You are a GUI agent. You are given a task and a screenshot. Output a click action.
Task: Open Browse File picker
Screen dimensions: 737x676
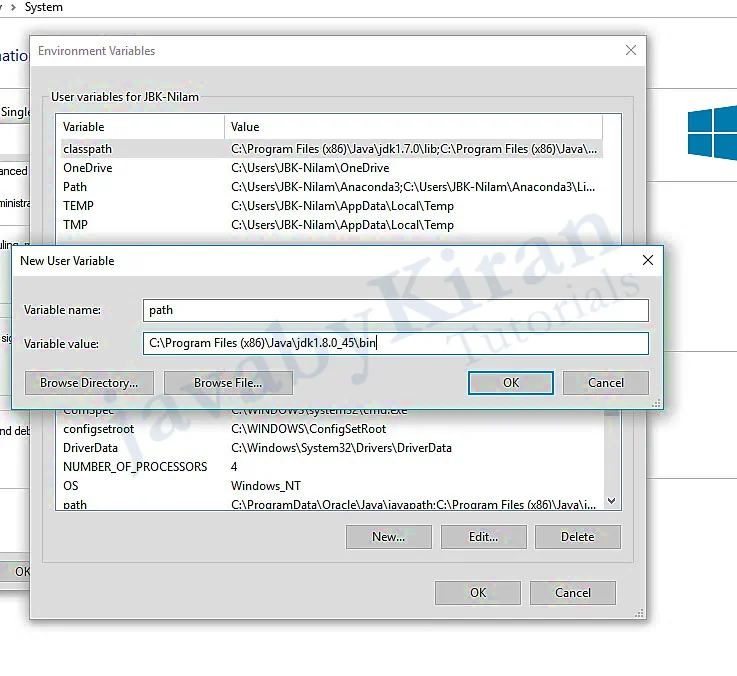(228, 383)
